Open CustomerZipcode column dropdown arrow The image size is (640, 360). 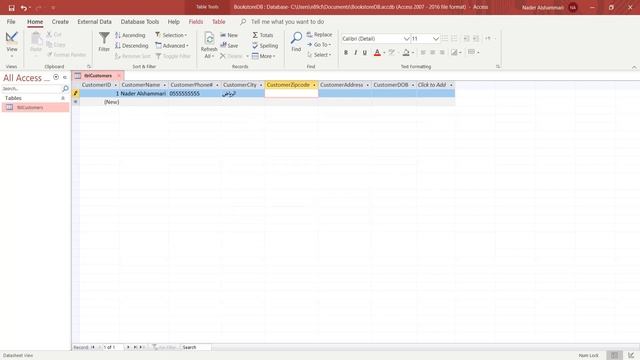click(314, 85)
